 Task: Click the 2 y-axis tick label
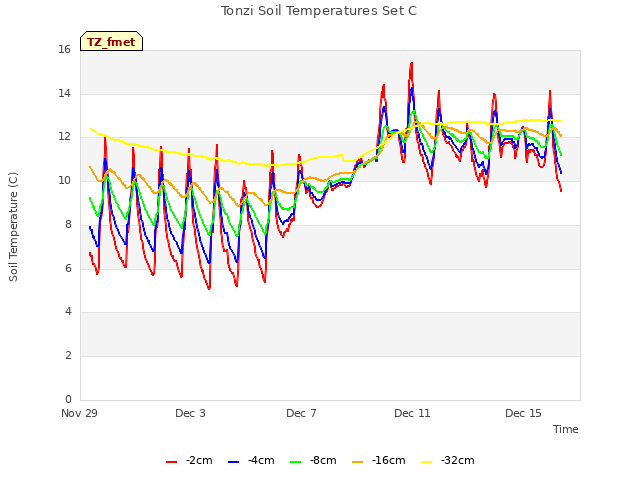click(68, 355)
